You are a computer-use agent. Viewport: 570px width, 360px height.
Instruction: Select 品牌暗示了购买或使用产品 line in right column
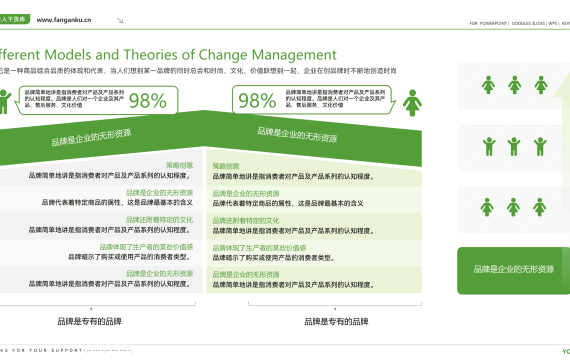click(x=273, y=258)
